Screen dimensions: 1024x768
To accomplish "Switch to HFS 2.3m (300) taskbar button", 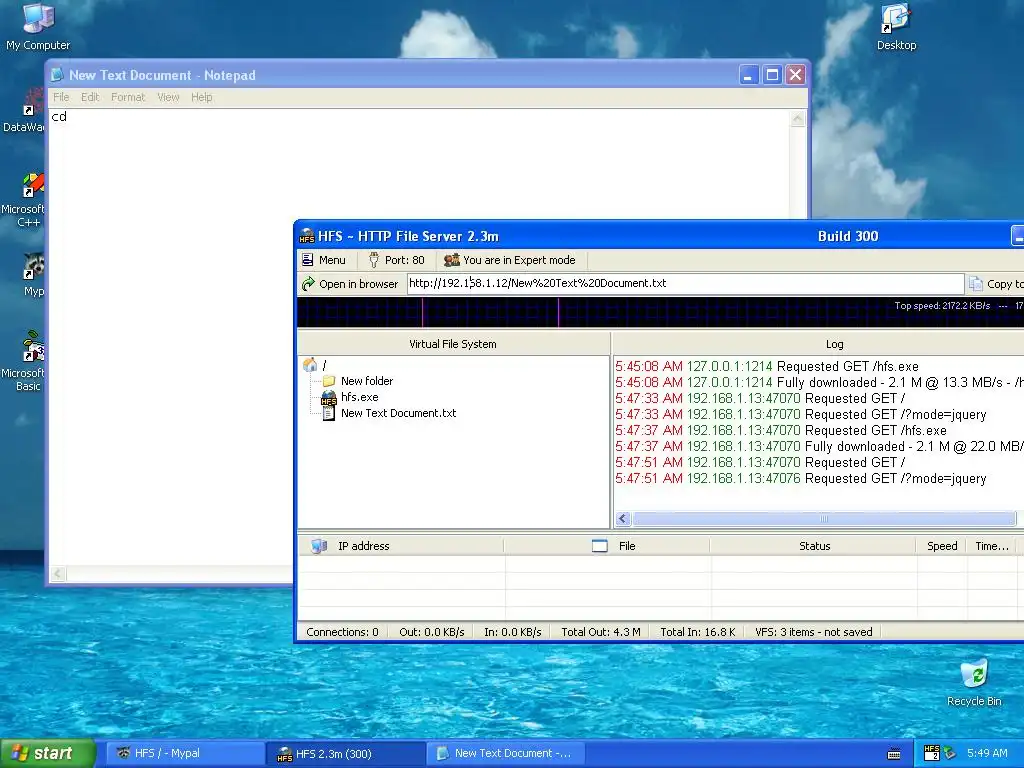I will 346,754.
